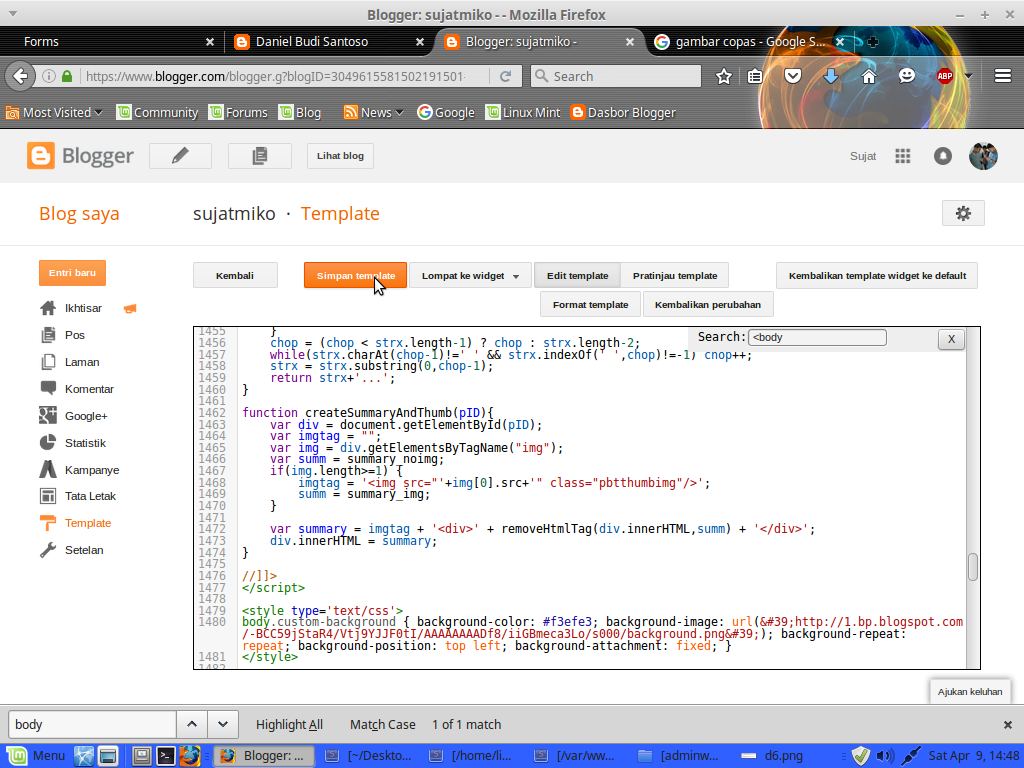Click Simpan template button
The image size is (1024, 768).
(355, 276)
